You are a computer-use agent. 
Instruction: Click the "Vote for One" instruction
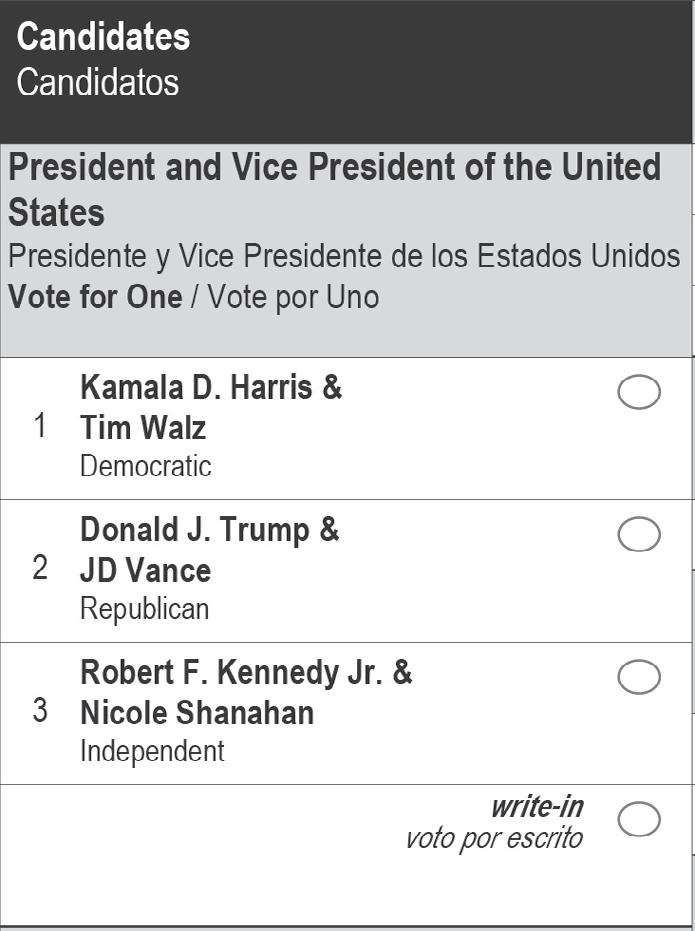coord(95,297)
